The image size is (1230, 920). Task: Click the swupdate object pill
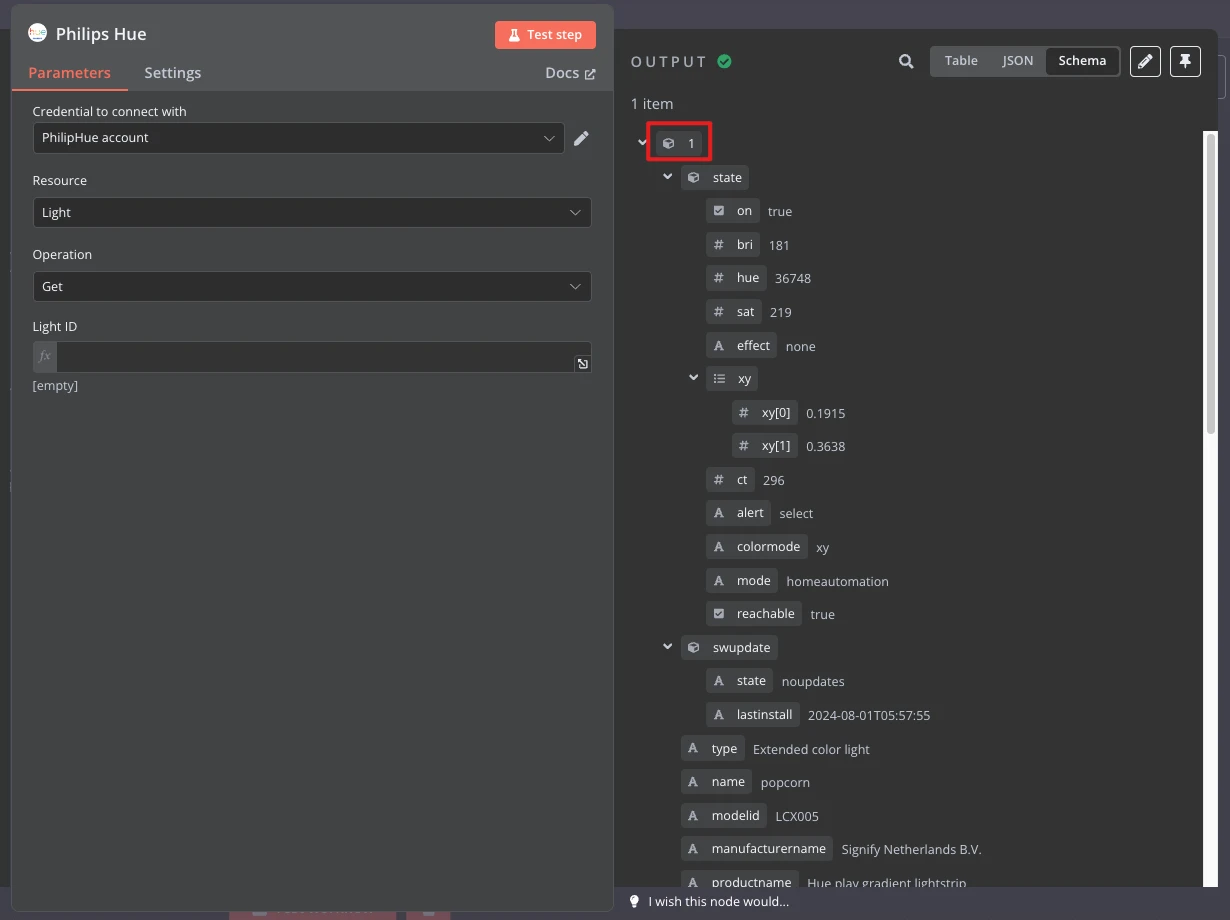tap(729, 648)
